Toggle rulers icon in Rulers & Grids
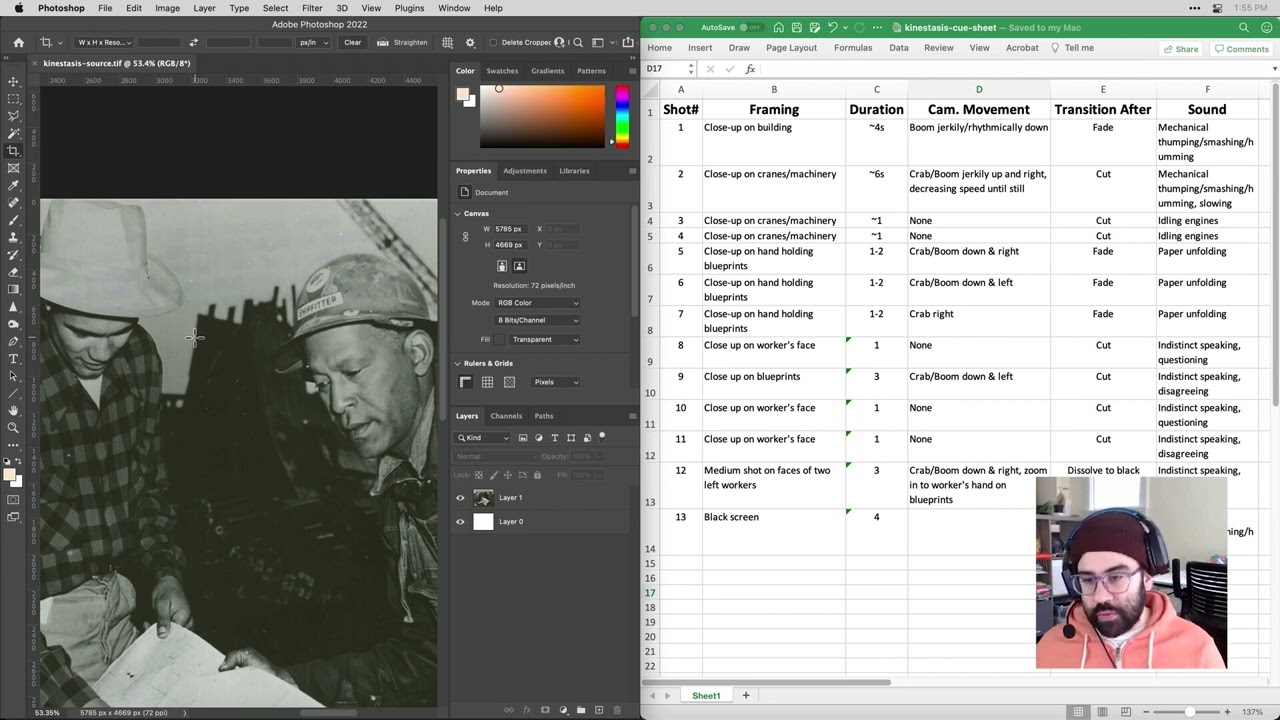Viewport: 1280px width, 720px height. click(465, 382)
